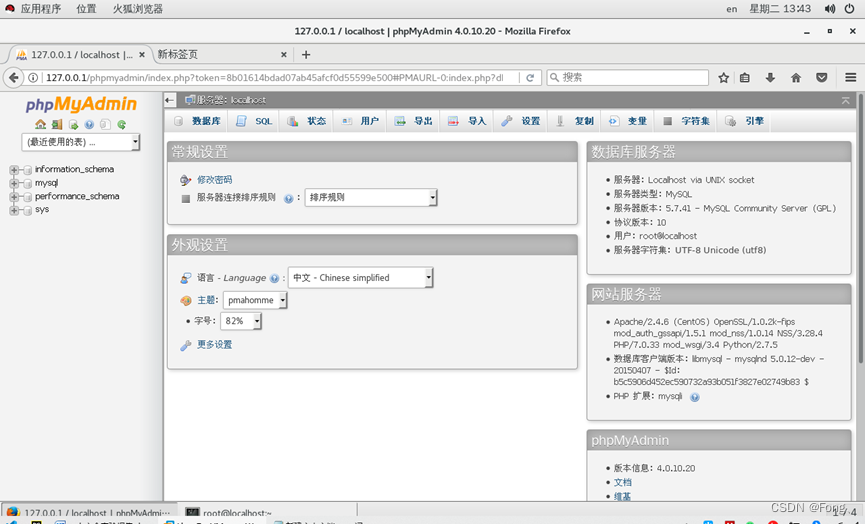Click help icon next to 服务器连接排序规则
The height and width of the screenshot is (524, 865).
[289, 199]
